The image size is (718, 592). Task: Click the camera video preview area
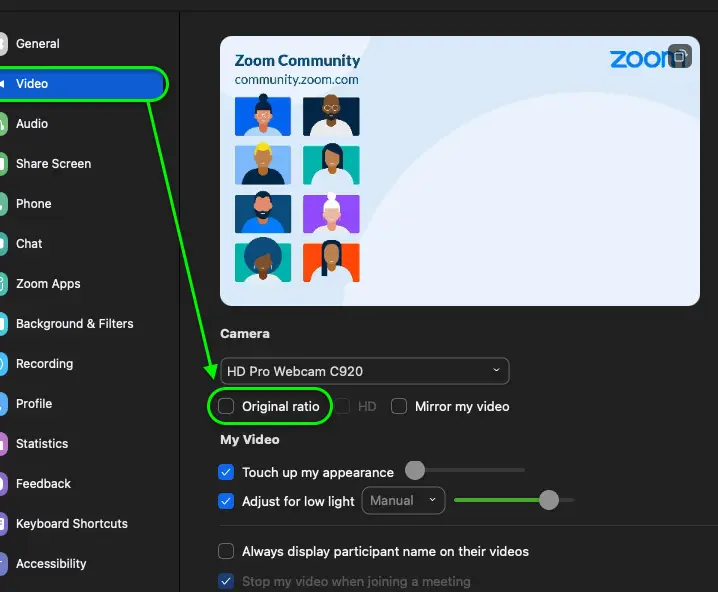[x=460, y=171]
